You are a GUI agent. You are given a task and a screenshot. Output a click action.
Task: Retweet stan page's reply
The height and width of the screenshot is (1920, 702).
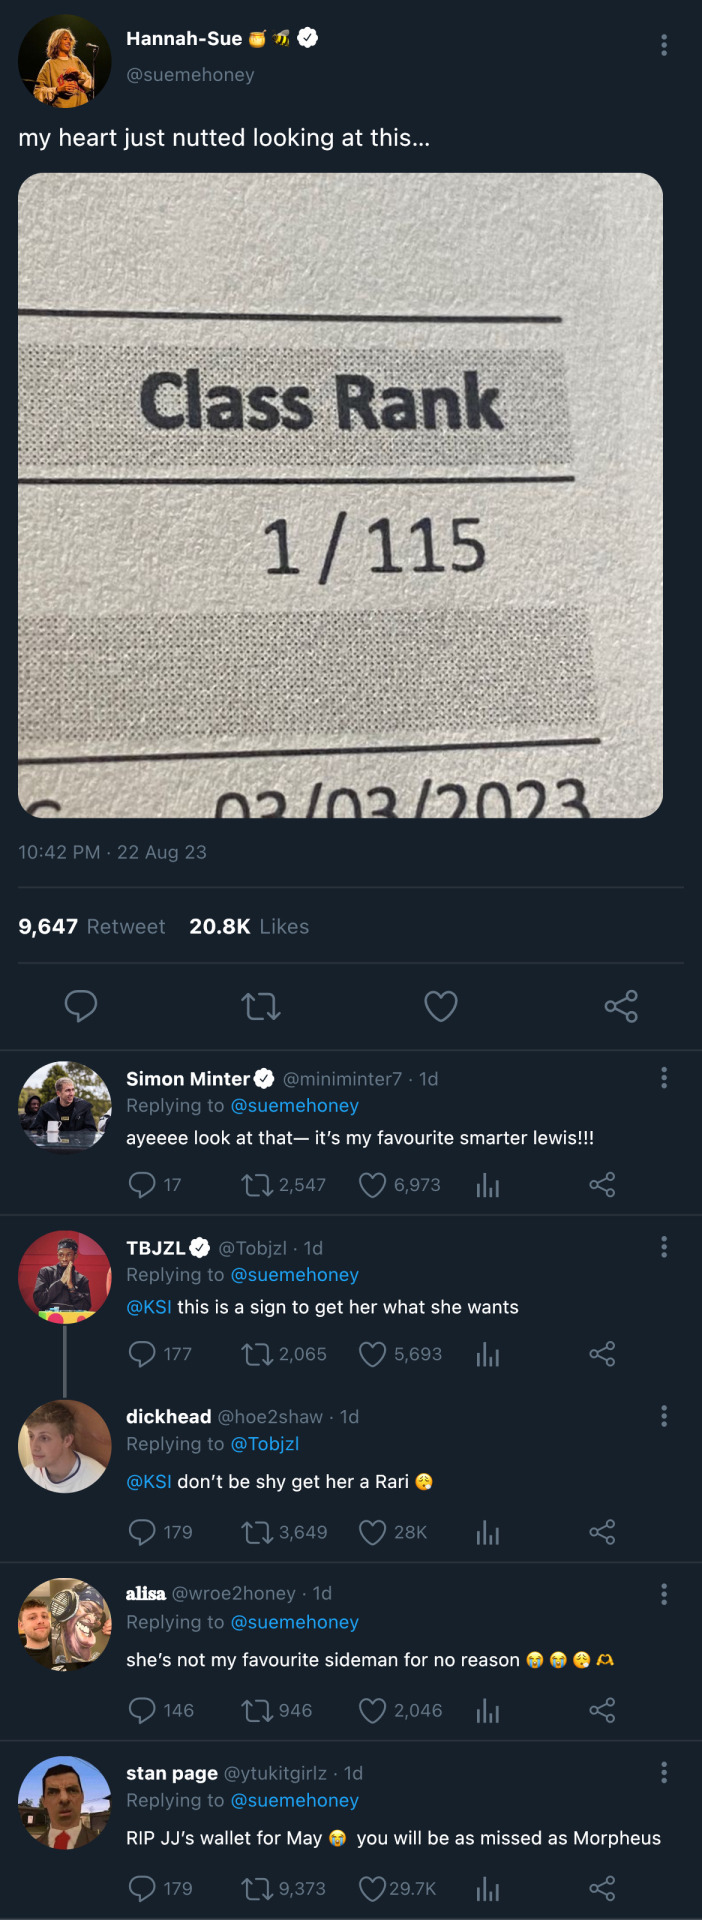tap(257, 1888)
